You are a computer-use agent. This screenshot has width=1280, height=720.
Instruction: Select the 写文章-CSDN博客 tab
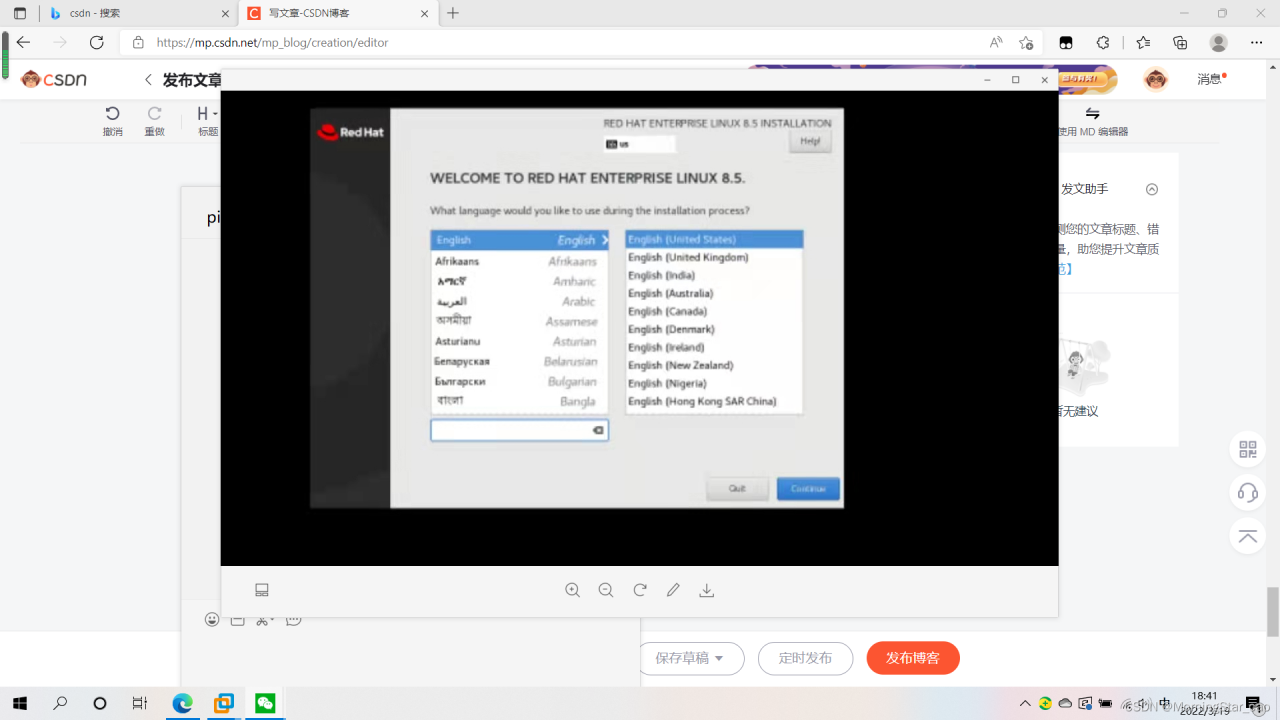click(339, 13)
